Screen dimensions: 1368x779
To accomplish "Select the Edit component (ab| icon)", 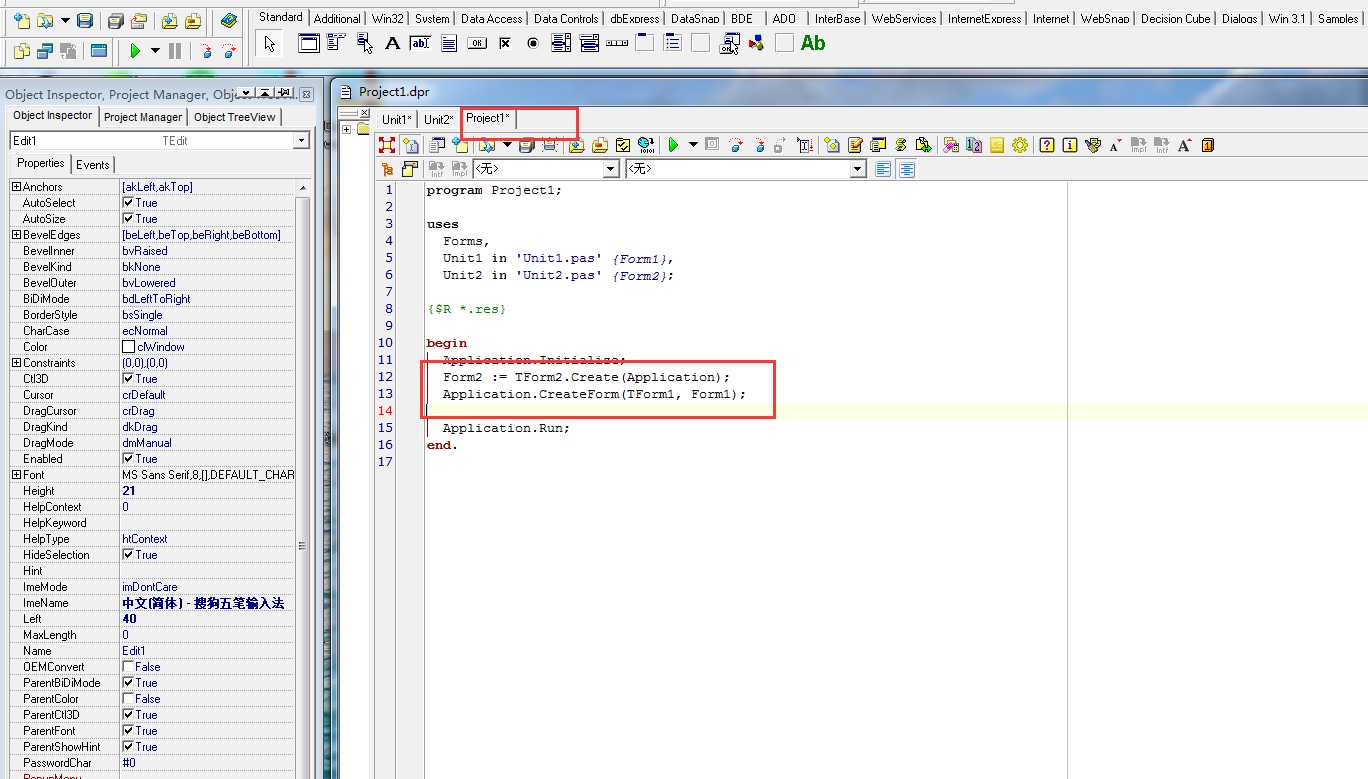I will pos(421,43).
